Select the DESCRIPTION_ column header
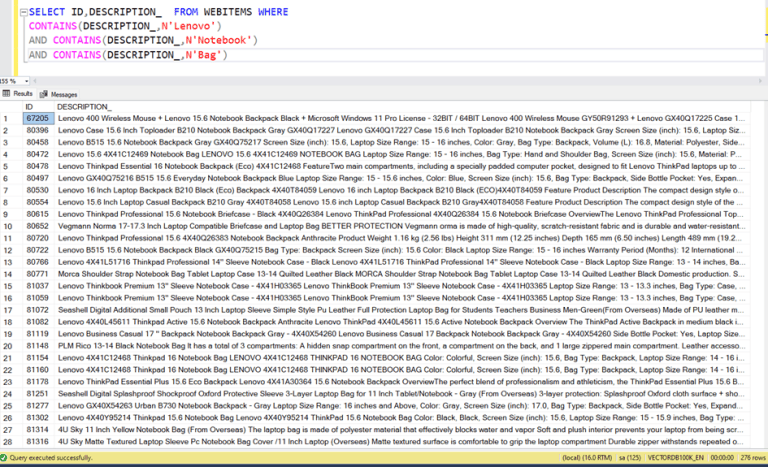Image resolution: width=768 pixels, height=467 pixels. [402, 107]
